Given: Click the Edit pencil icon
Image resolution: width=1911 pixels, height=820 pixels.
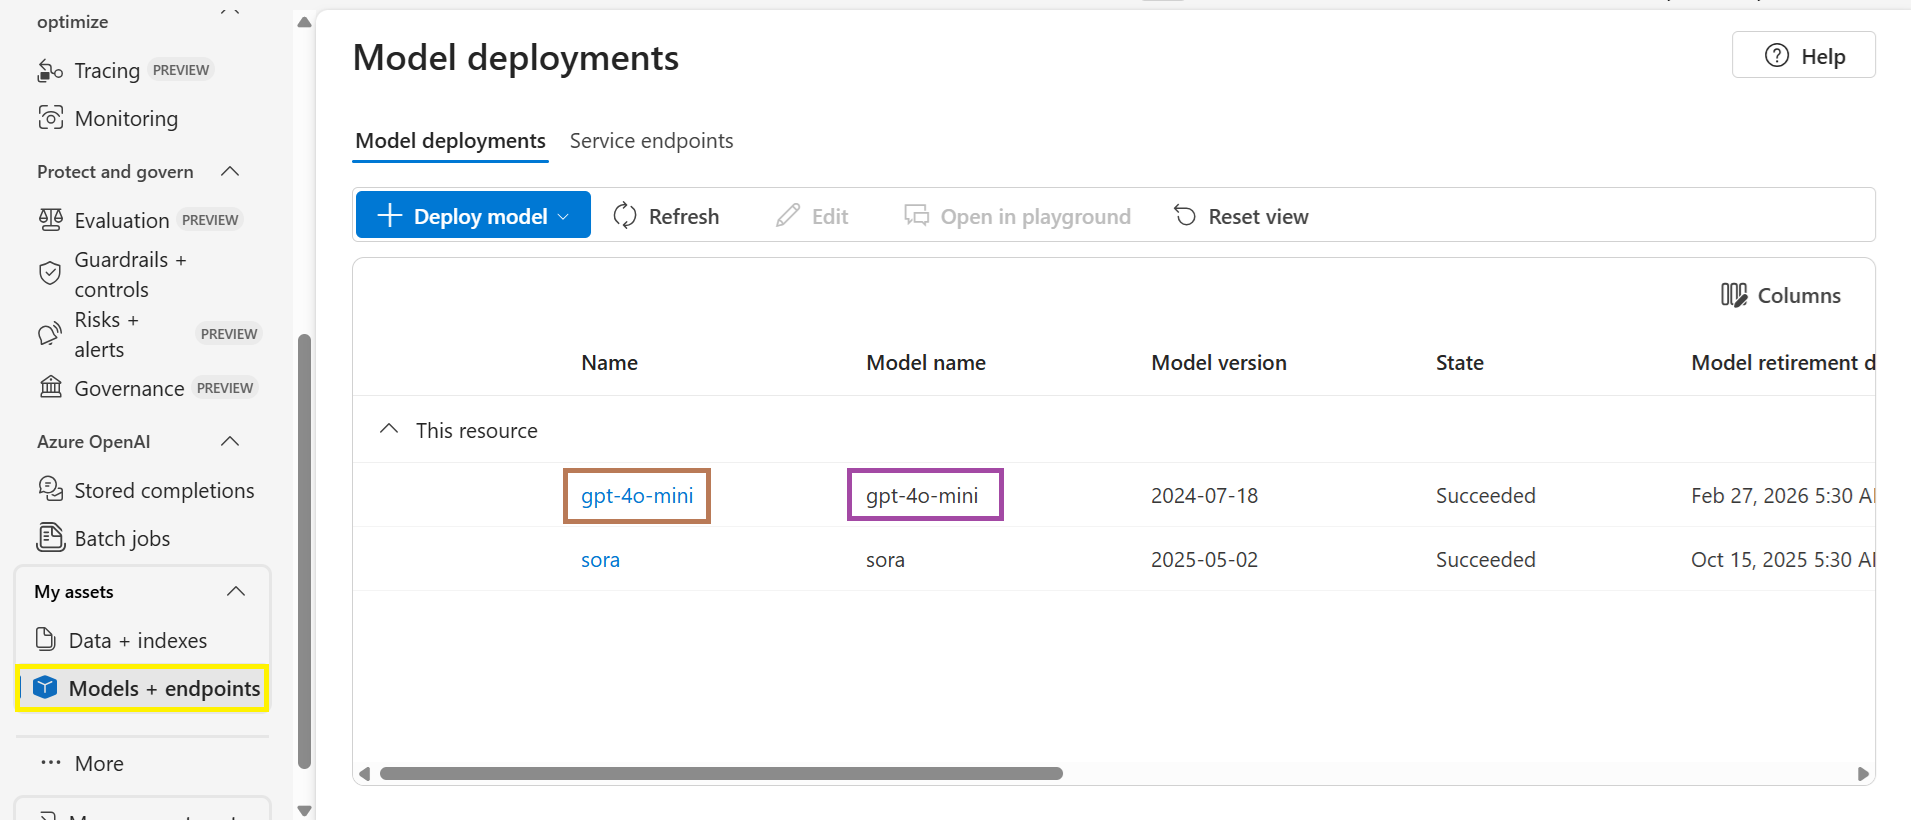Looking at the screenshot, I should tap(788, 216).
